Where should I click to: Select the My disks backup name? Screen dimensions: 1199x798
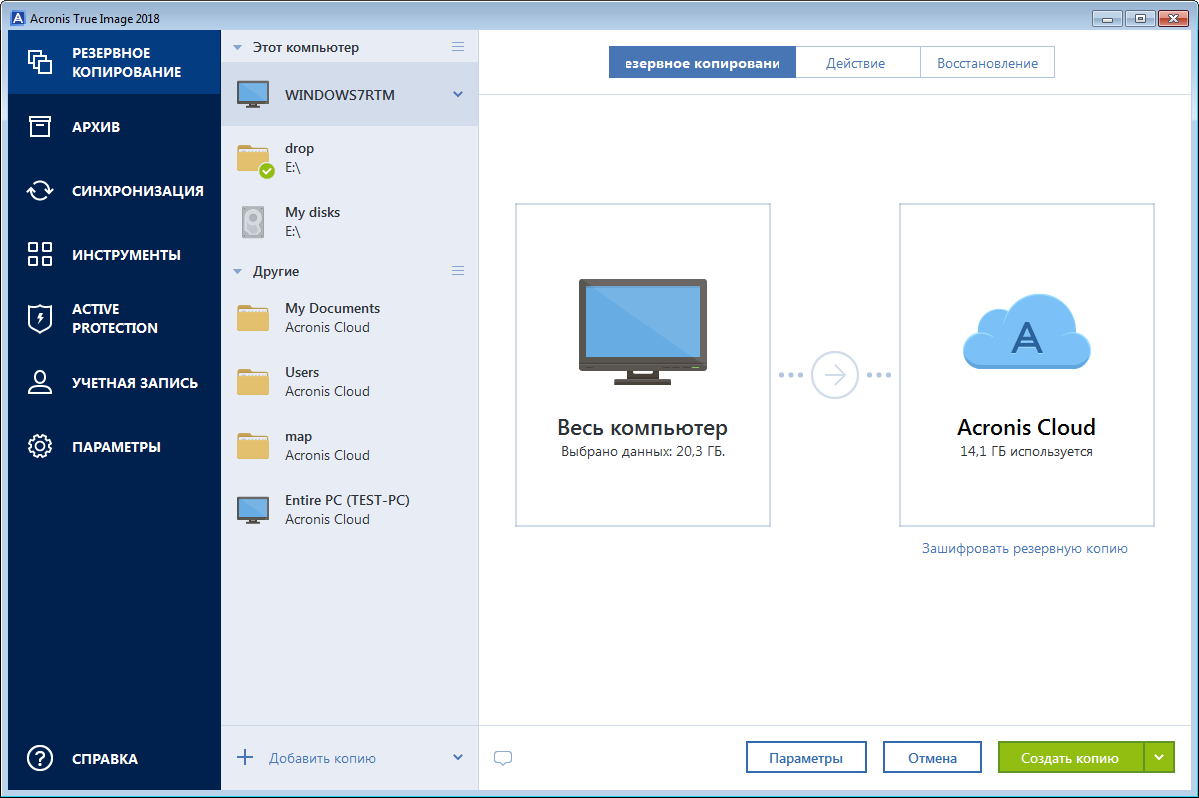click(312, 212)
